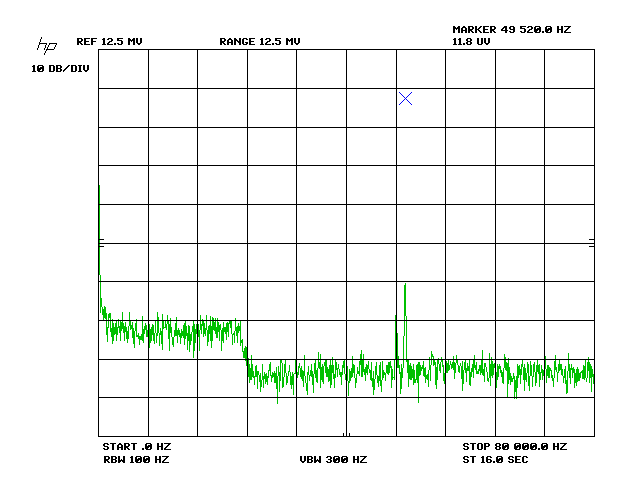Screen dimensions: 640x480
Task: Click the center frequency tick at bottom axis
Action: click(347, 434)
